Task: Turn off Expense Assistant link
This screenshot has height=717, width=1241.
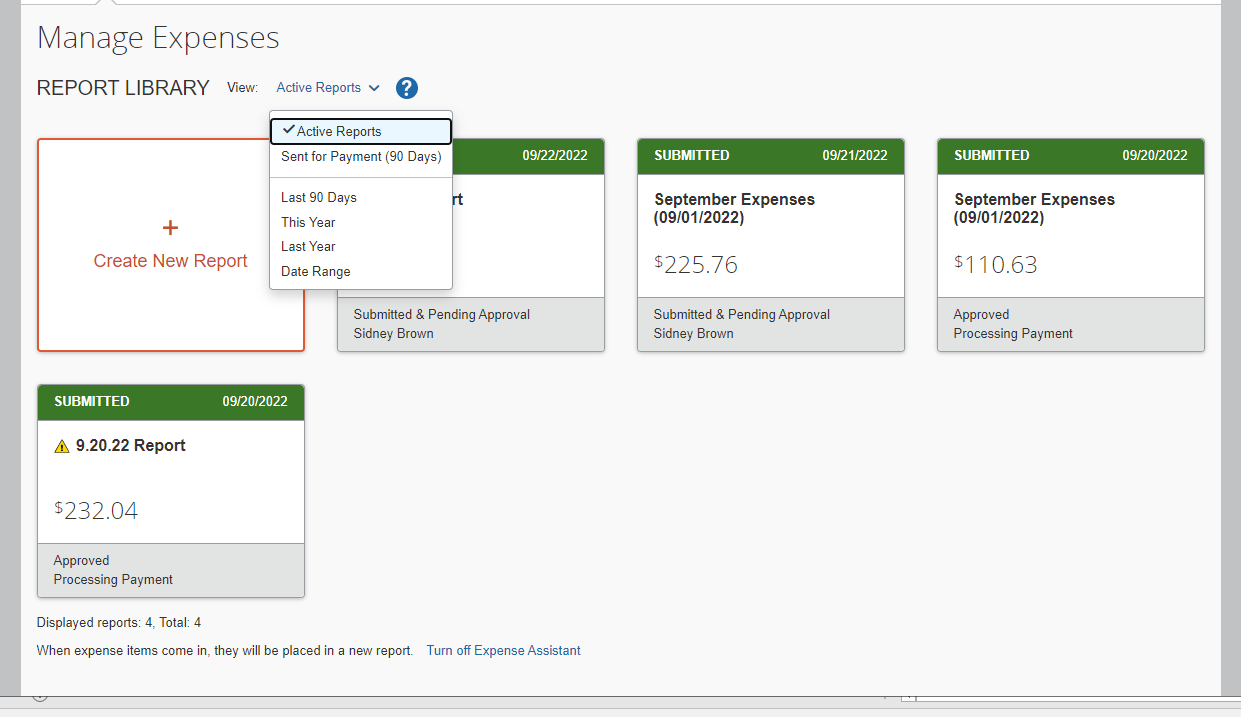Action: 503,650
